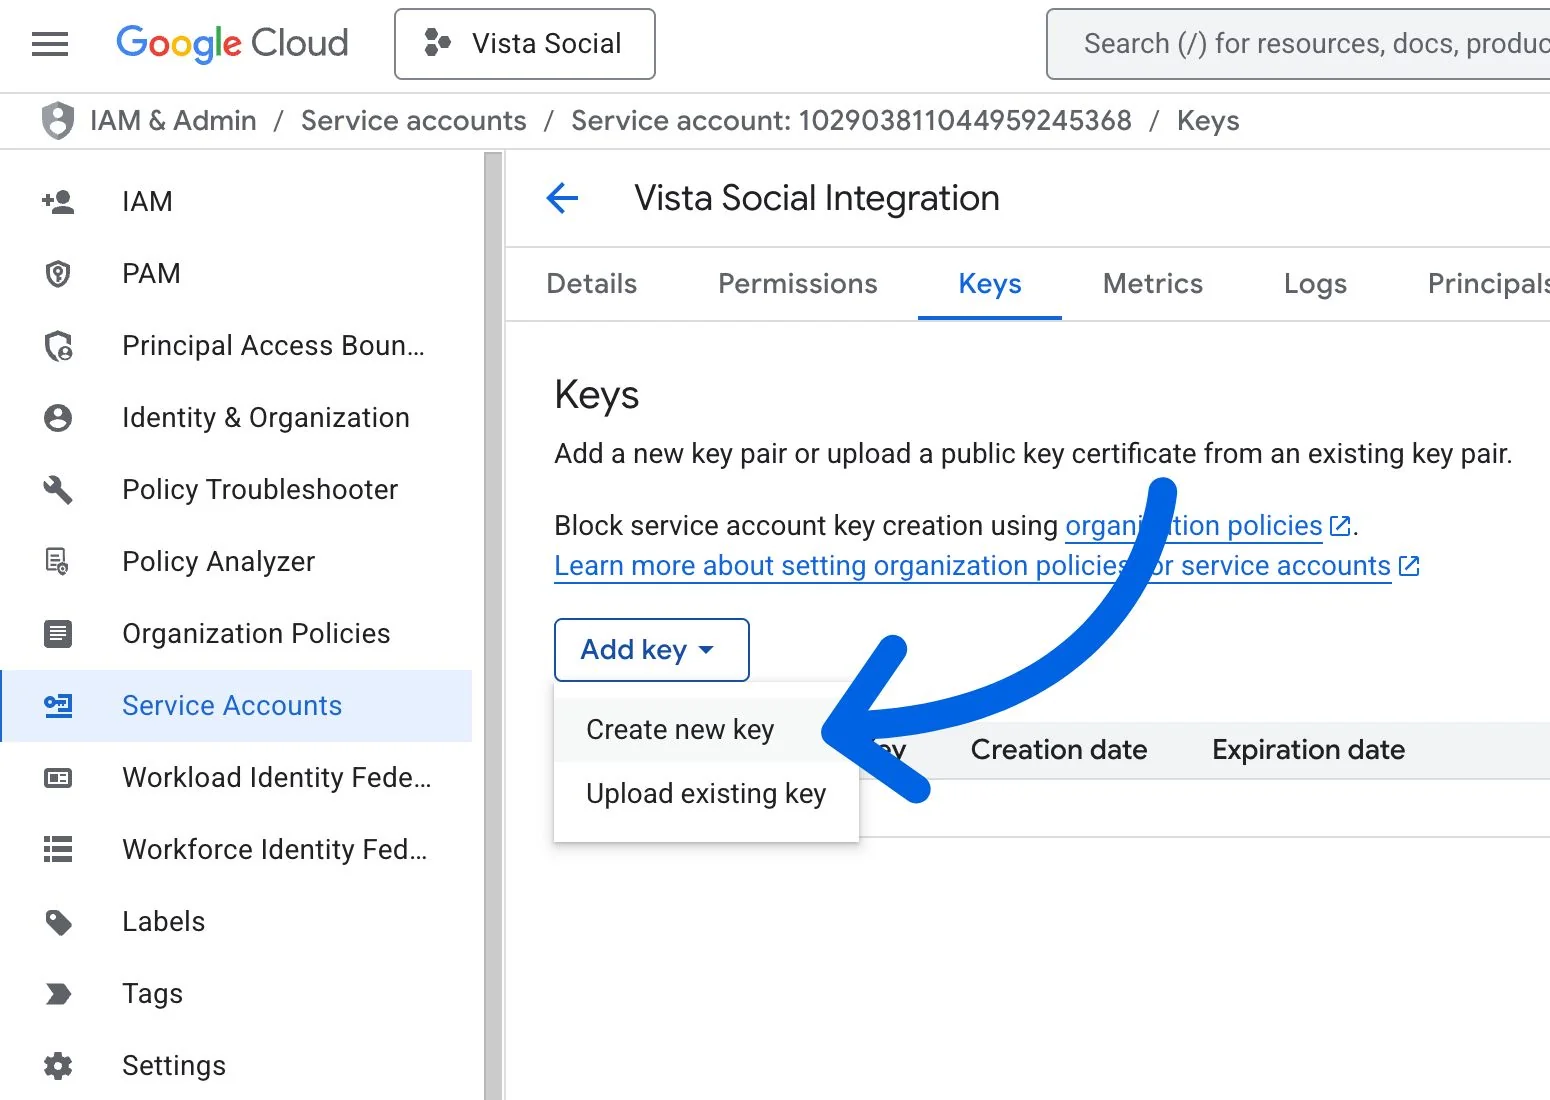1550x1100 pixels.
Task: Sort by Expiration date column header
Action: click(x=1308, y=750)
